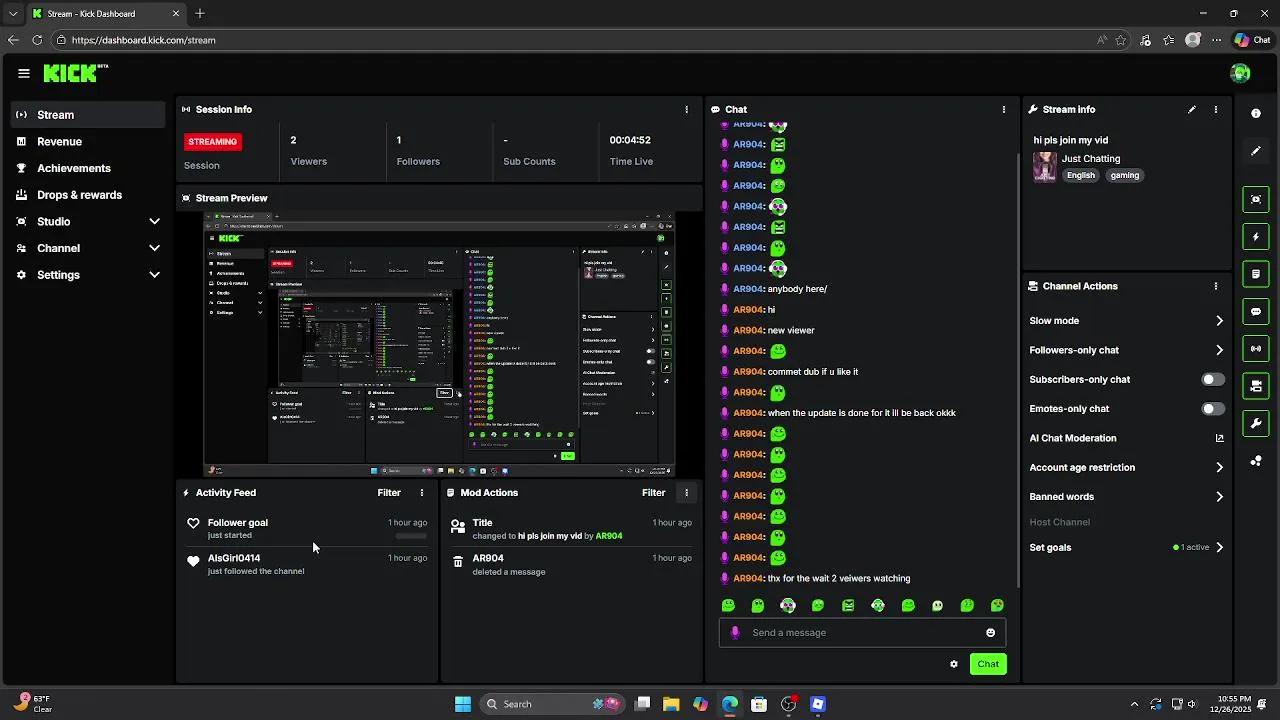Viewport: 1280px width, 720px height.
Task: Click the three-circles icon at rail bottom
Action: point(1256,461)
